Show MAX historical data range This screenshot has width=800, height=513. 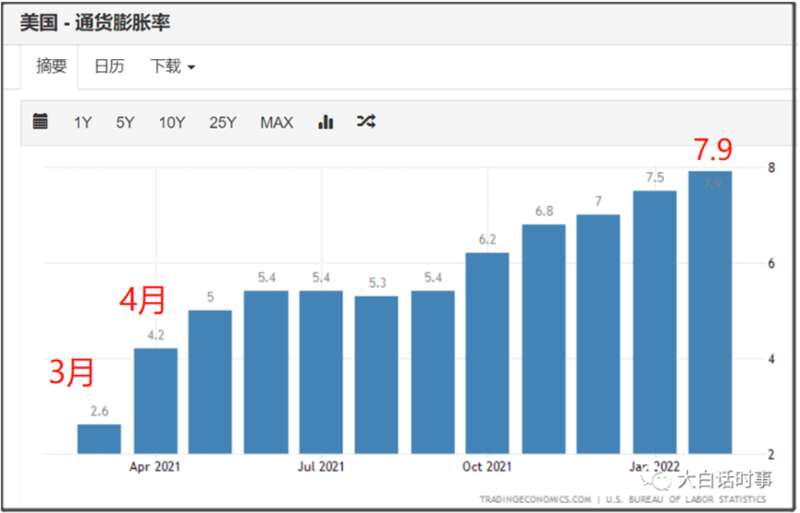277,123
